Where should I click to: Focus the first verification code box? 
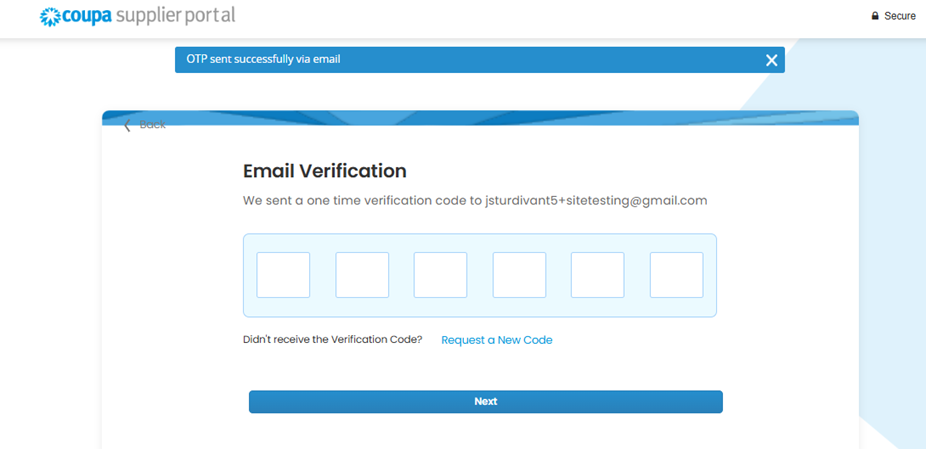point(283,275)
